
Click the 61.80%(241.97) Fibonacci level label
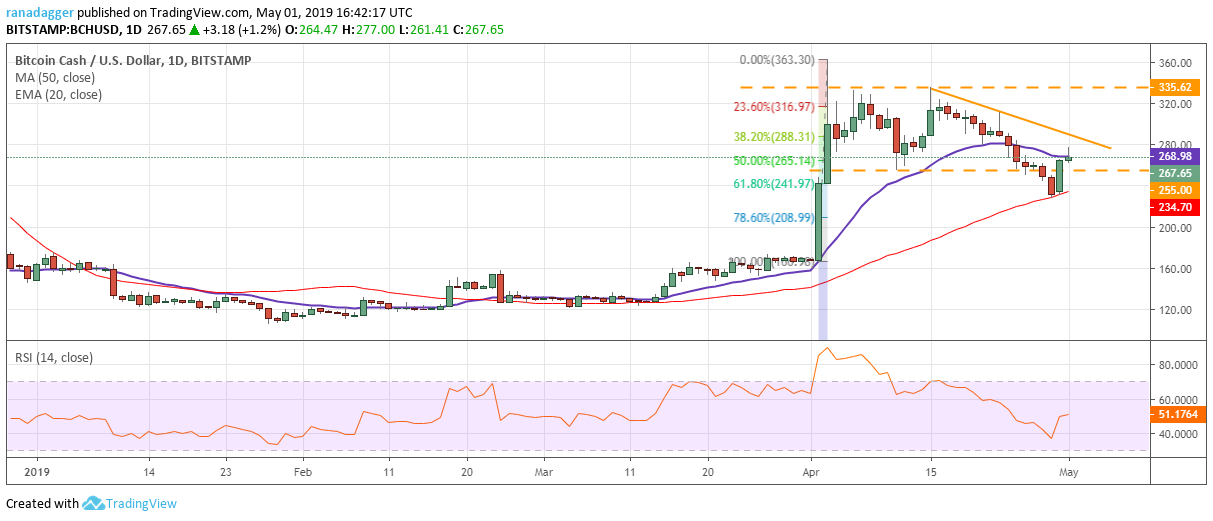(776, 184)
